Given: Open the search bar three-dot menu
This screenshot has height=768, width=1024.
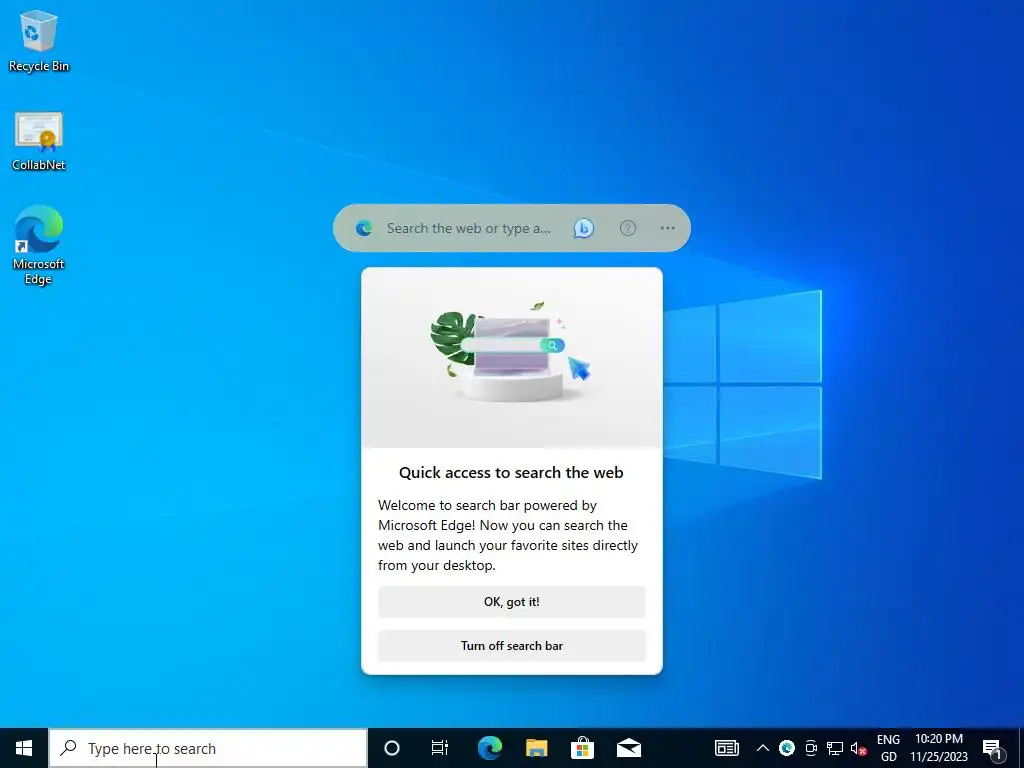Looking at the screenshot, I should pyautogui.click(x=667, y=228).
